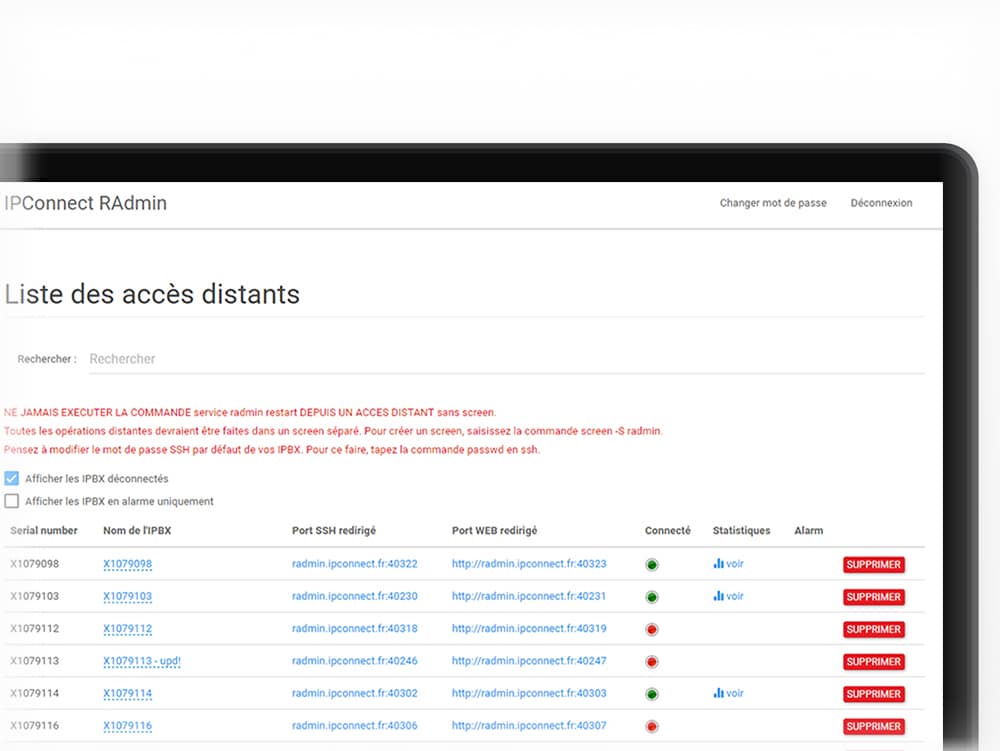1000x751 pixels.
Task: Open IPBX name X1079113 - upd! link
Action: point(142,661)
